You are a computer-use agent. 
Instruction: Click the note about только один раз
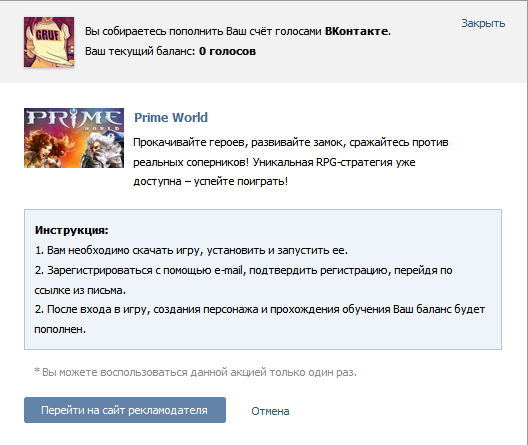[x=196, y=372]
